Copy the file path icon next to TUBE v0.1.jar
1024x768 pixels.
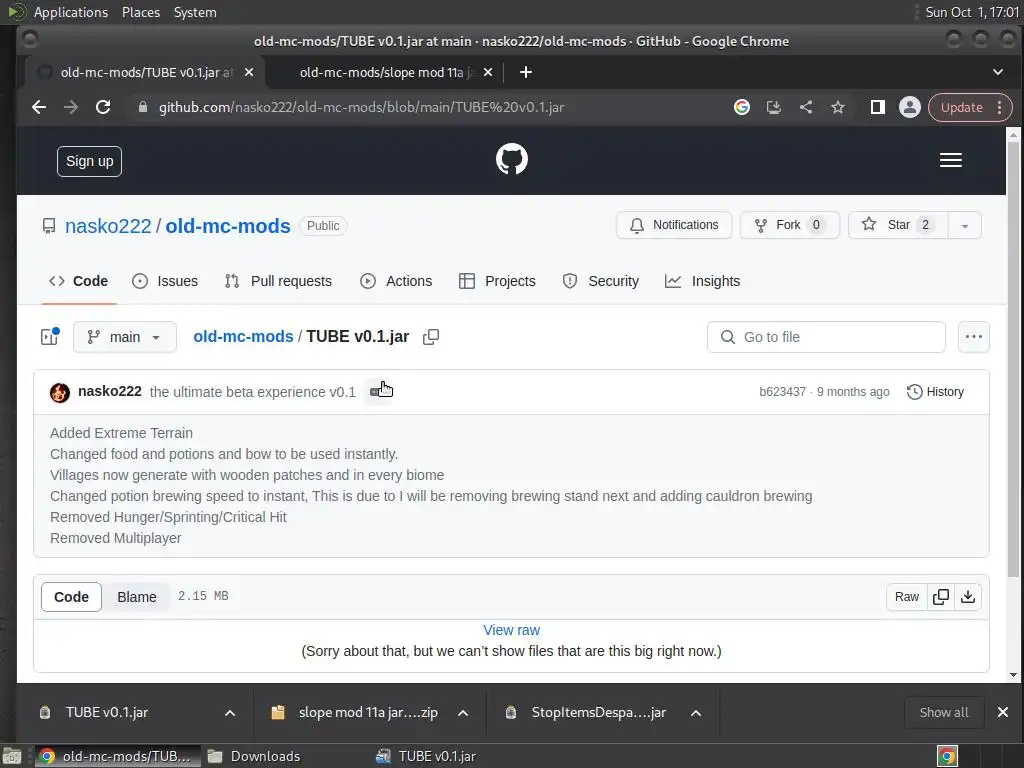431,337
